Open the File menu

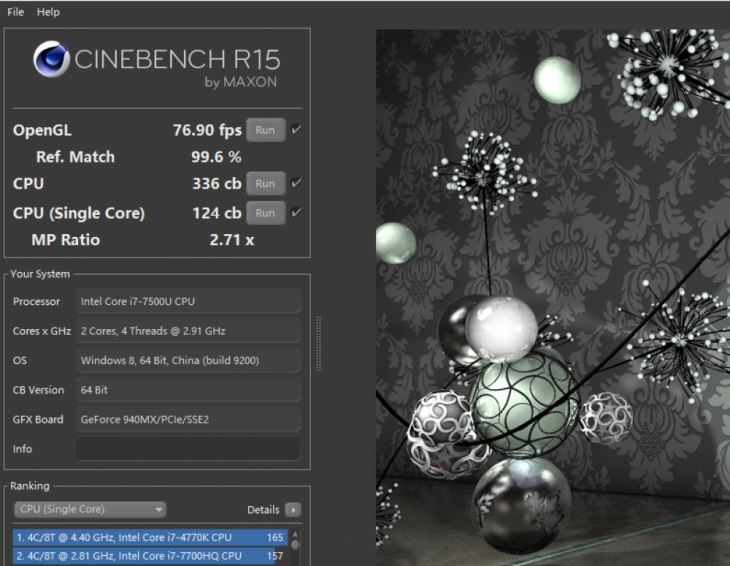pyautogui.click(x=15, y=12)
